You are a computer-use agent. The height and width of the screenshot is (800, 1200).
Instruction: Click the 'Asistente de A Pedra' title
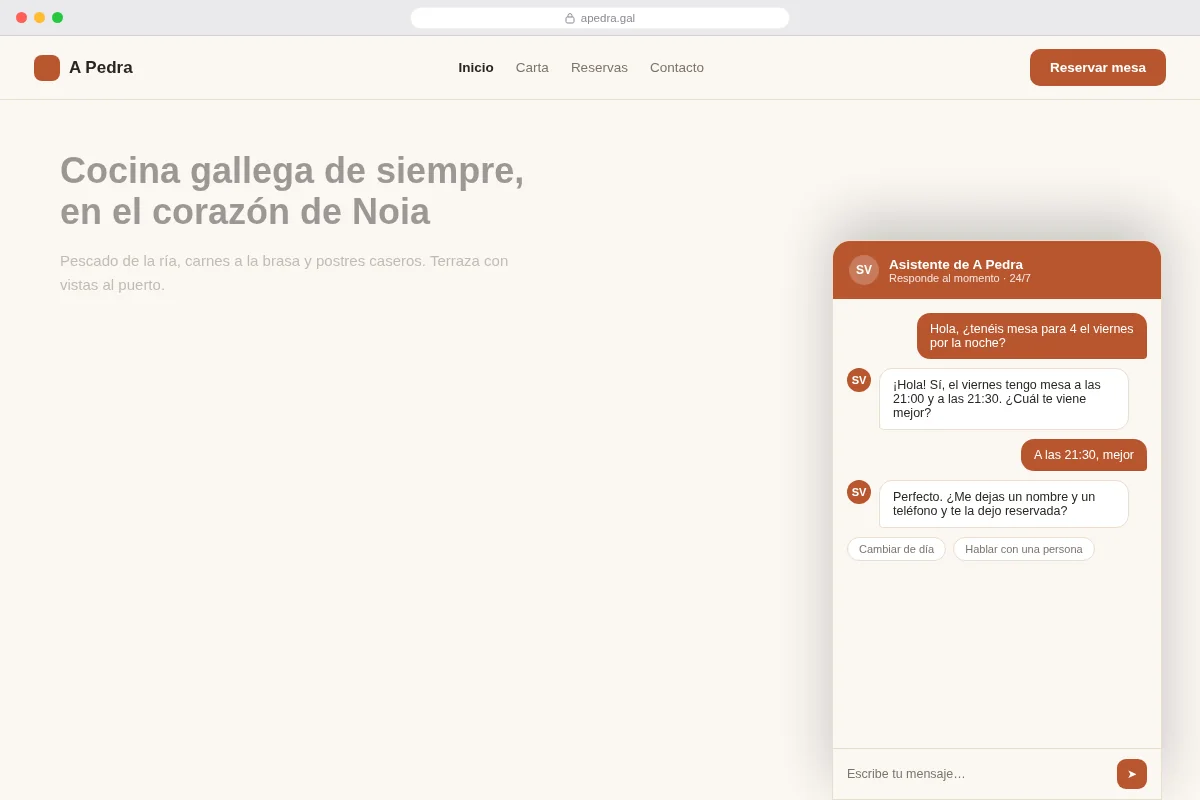point(956,264)
